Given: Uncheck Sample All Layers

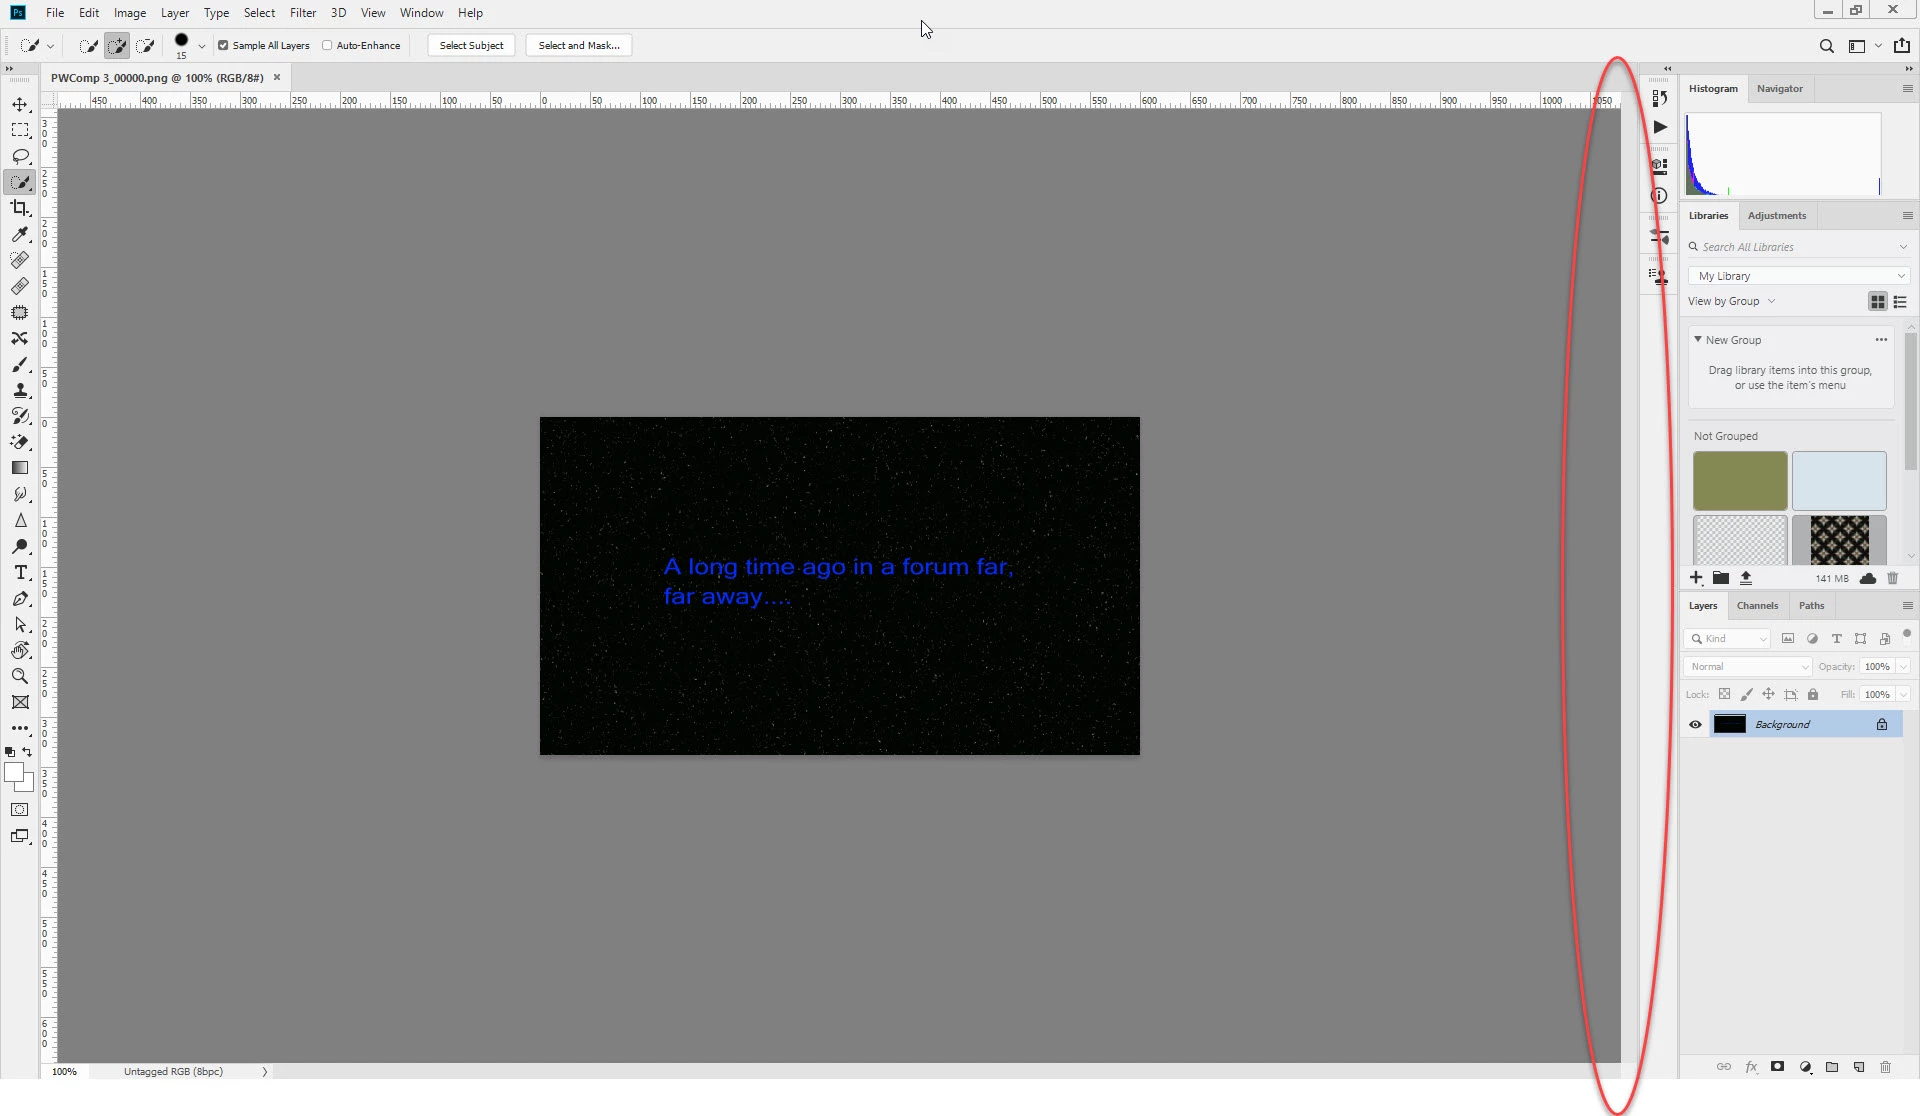Looking at the screenshot, I should click(224, 45).
